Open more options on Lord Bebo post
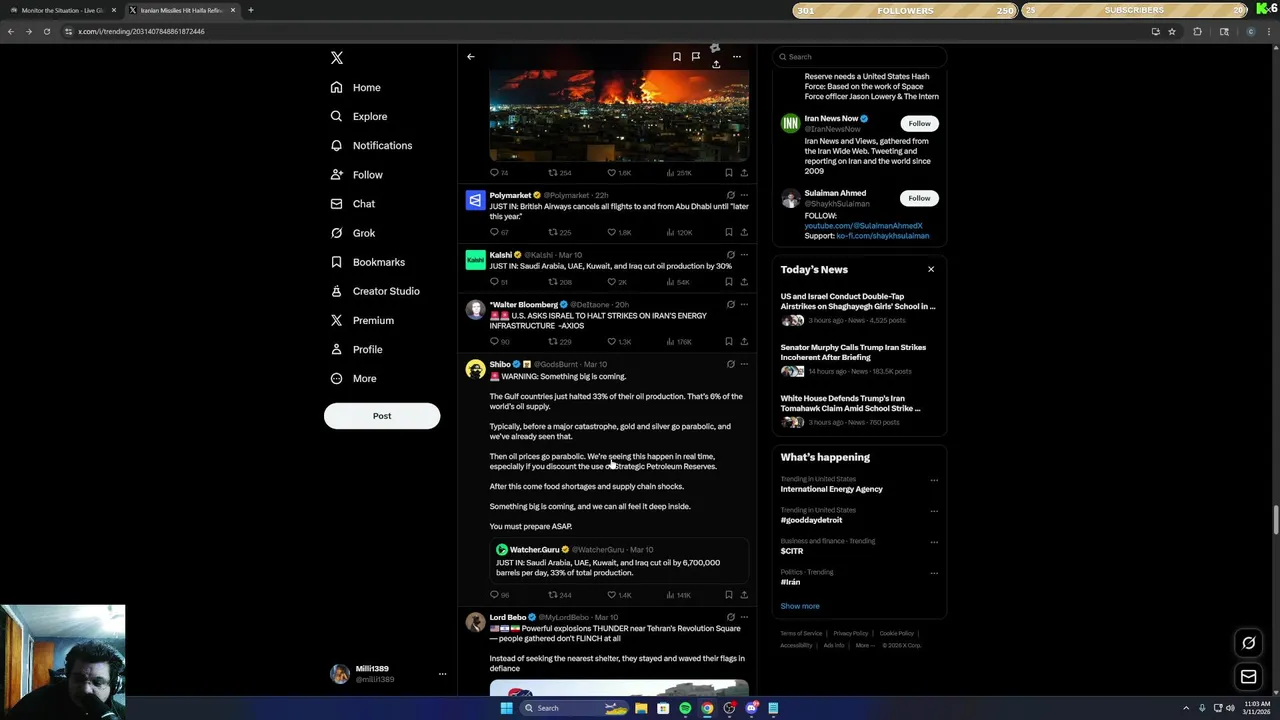 [744, 617]
